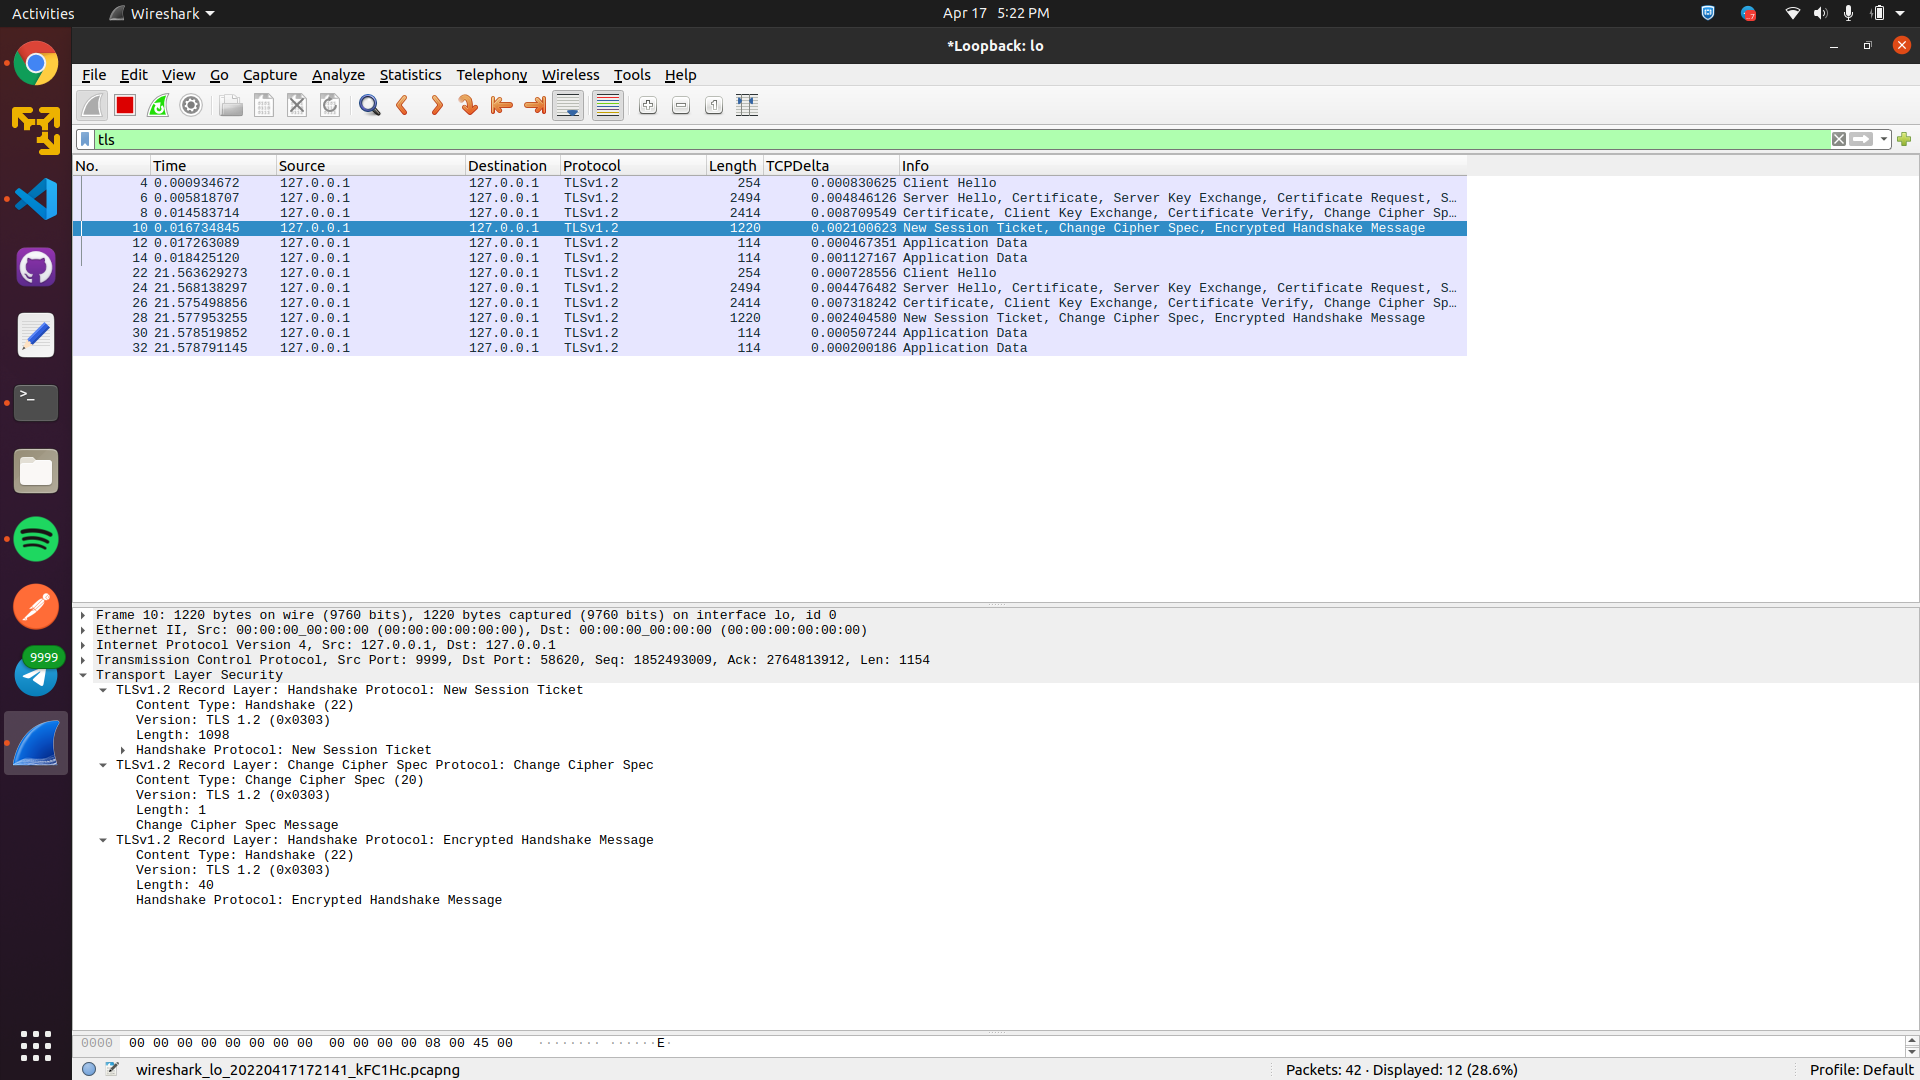Expand the Frame 10 details row
The width and height of the screenshot is (1920, 1080).
pos(83,615)
